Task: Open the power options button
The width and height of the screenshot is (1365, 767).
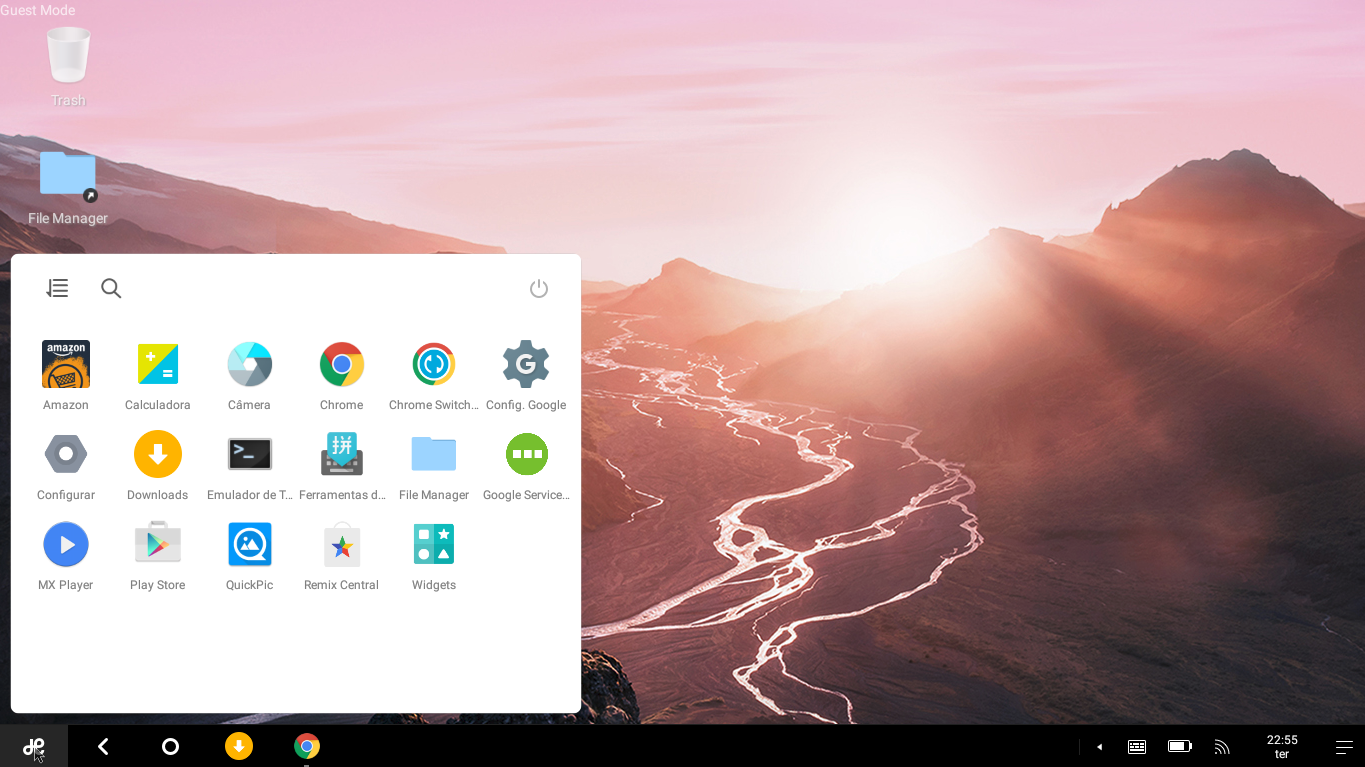Action: click(539, 289)
